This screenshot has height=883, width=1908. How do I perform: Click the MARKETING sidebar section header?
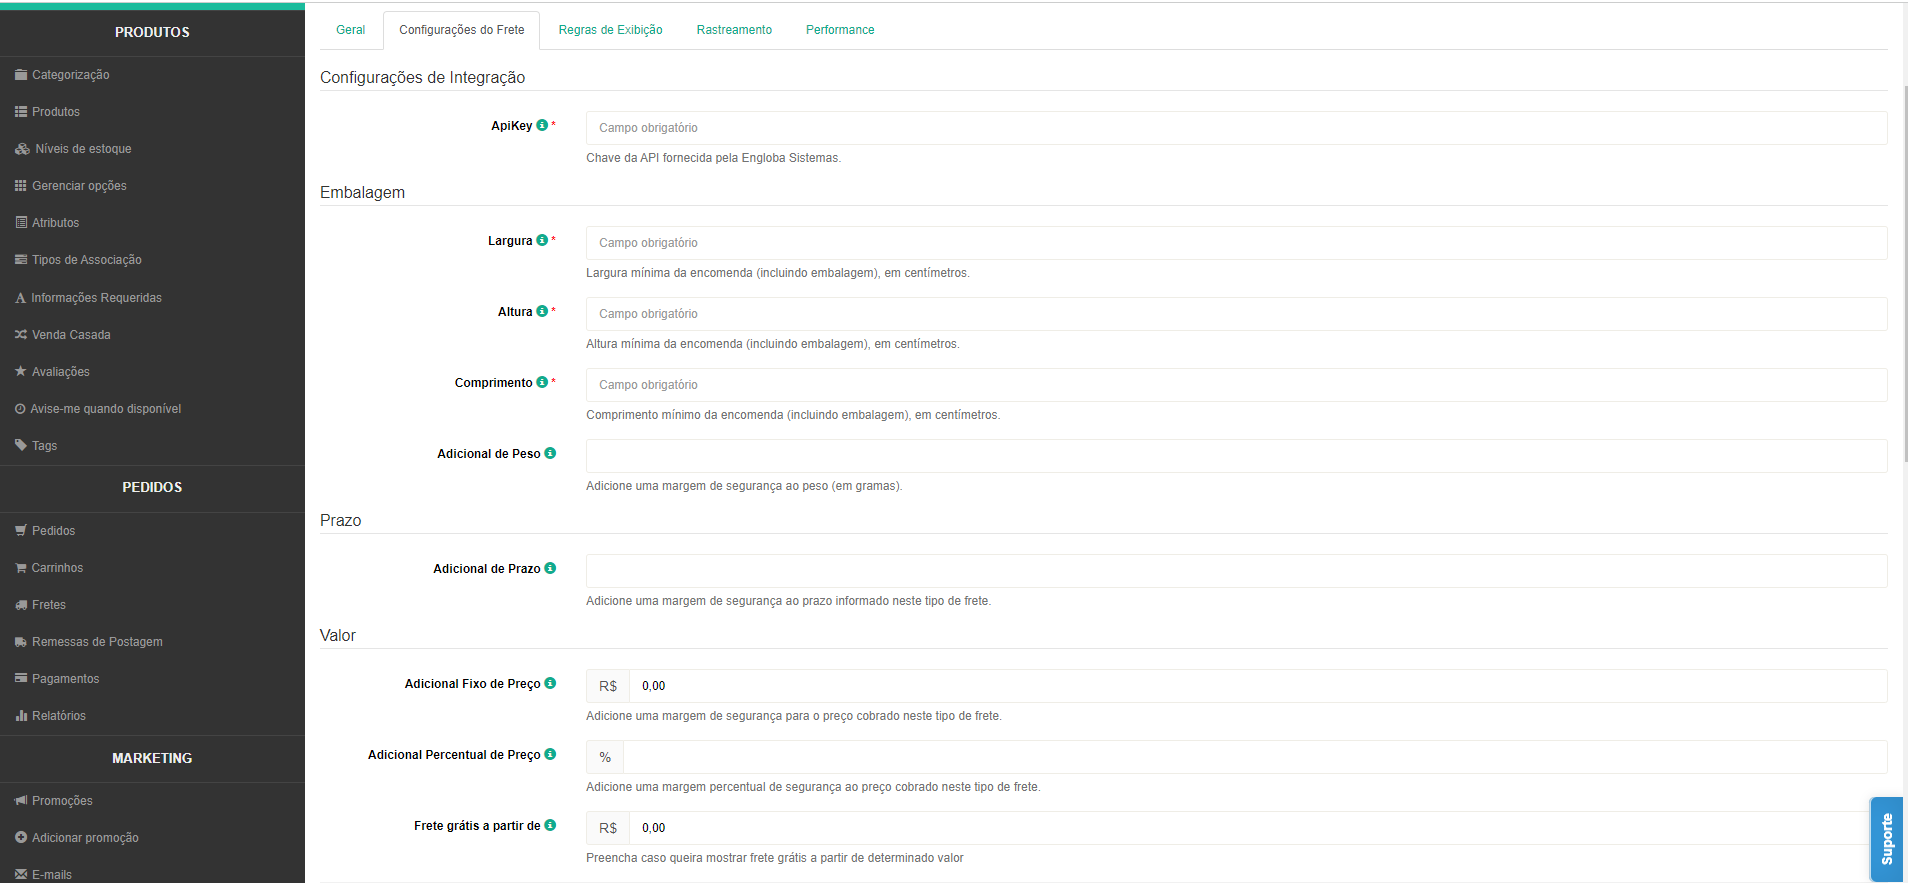pyautogui.click(x=152, y=758)
